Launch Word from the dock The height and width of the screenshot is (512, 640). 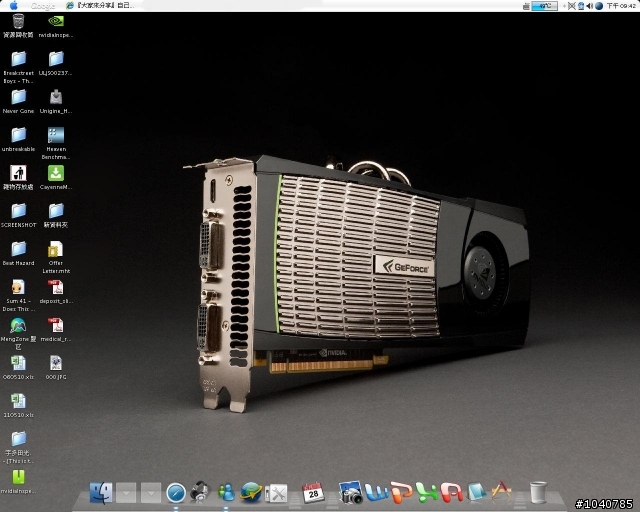point(376,492)
